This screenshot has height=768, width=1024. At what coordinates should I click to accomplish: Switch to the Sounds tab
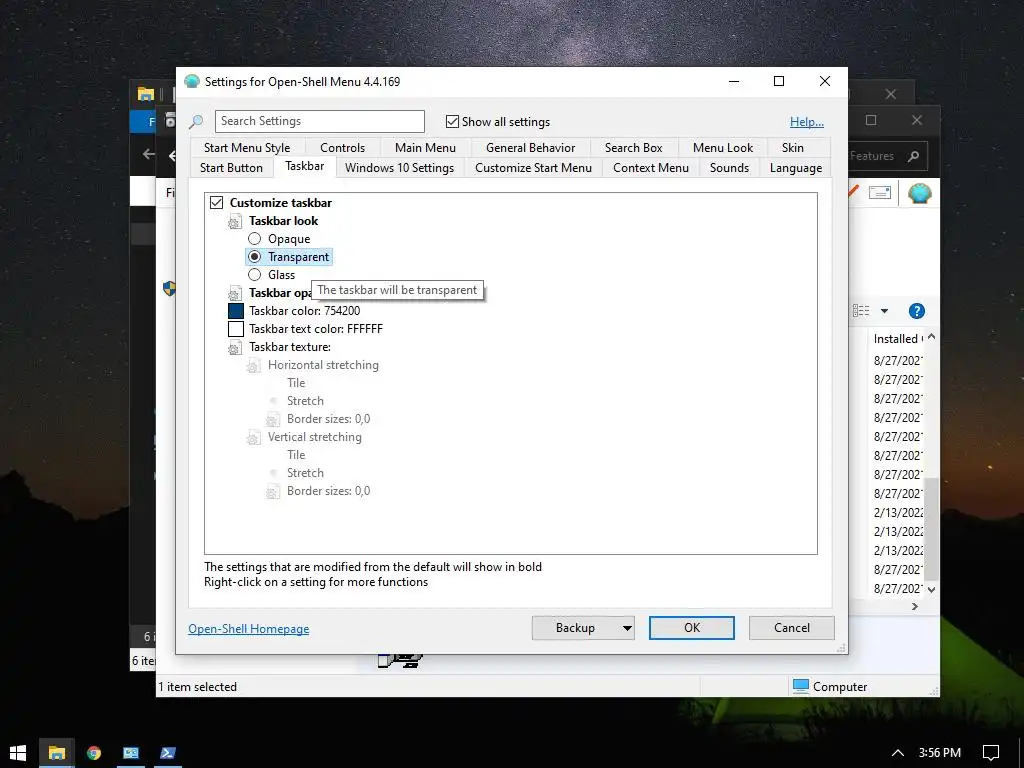[729, 168]
